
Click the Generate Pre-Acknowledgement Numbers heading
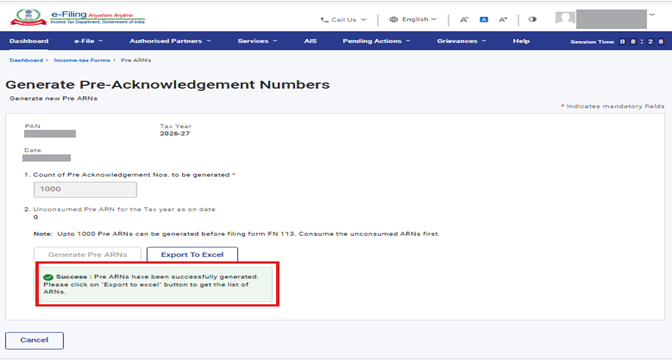point(168,85)
